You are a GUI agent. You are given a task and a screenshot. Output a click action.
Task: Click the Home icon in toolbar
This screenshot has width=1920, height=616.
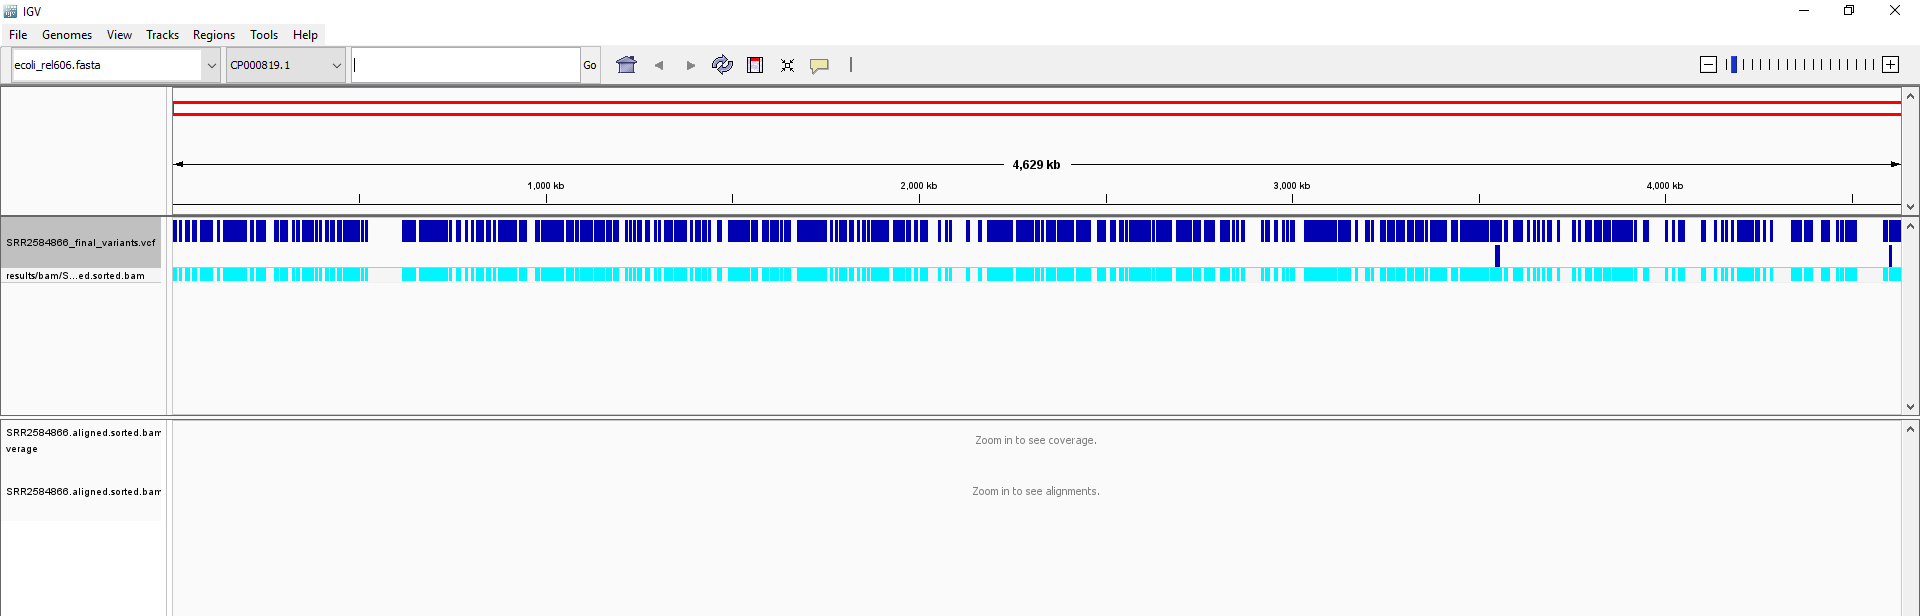pyautogui.click(x=626, y=65)
